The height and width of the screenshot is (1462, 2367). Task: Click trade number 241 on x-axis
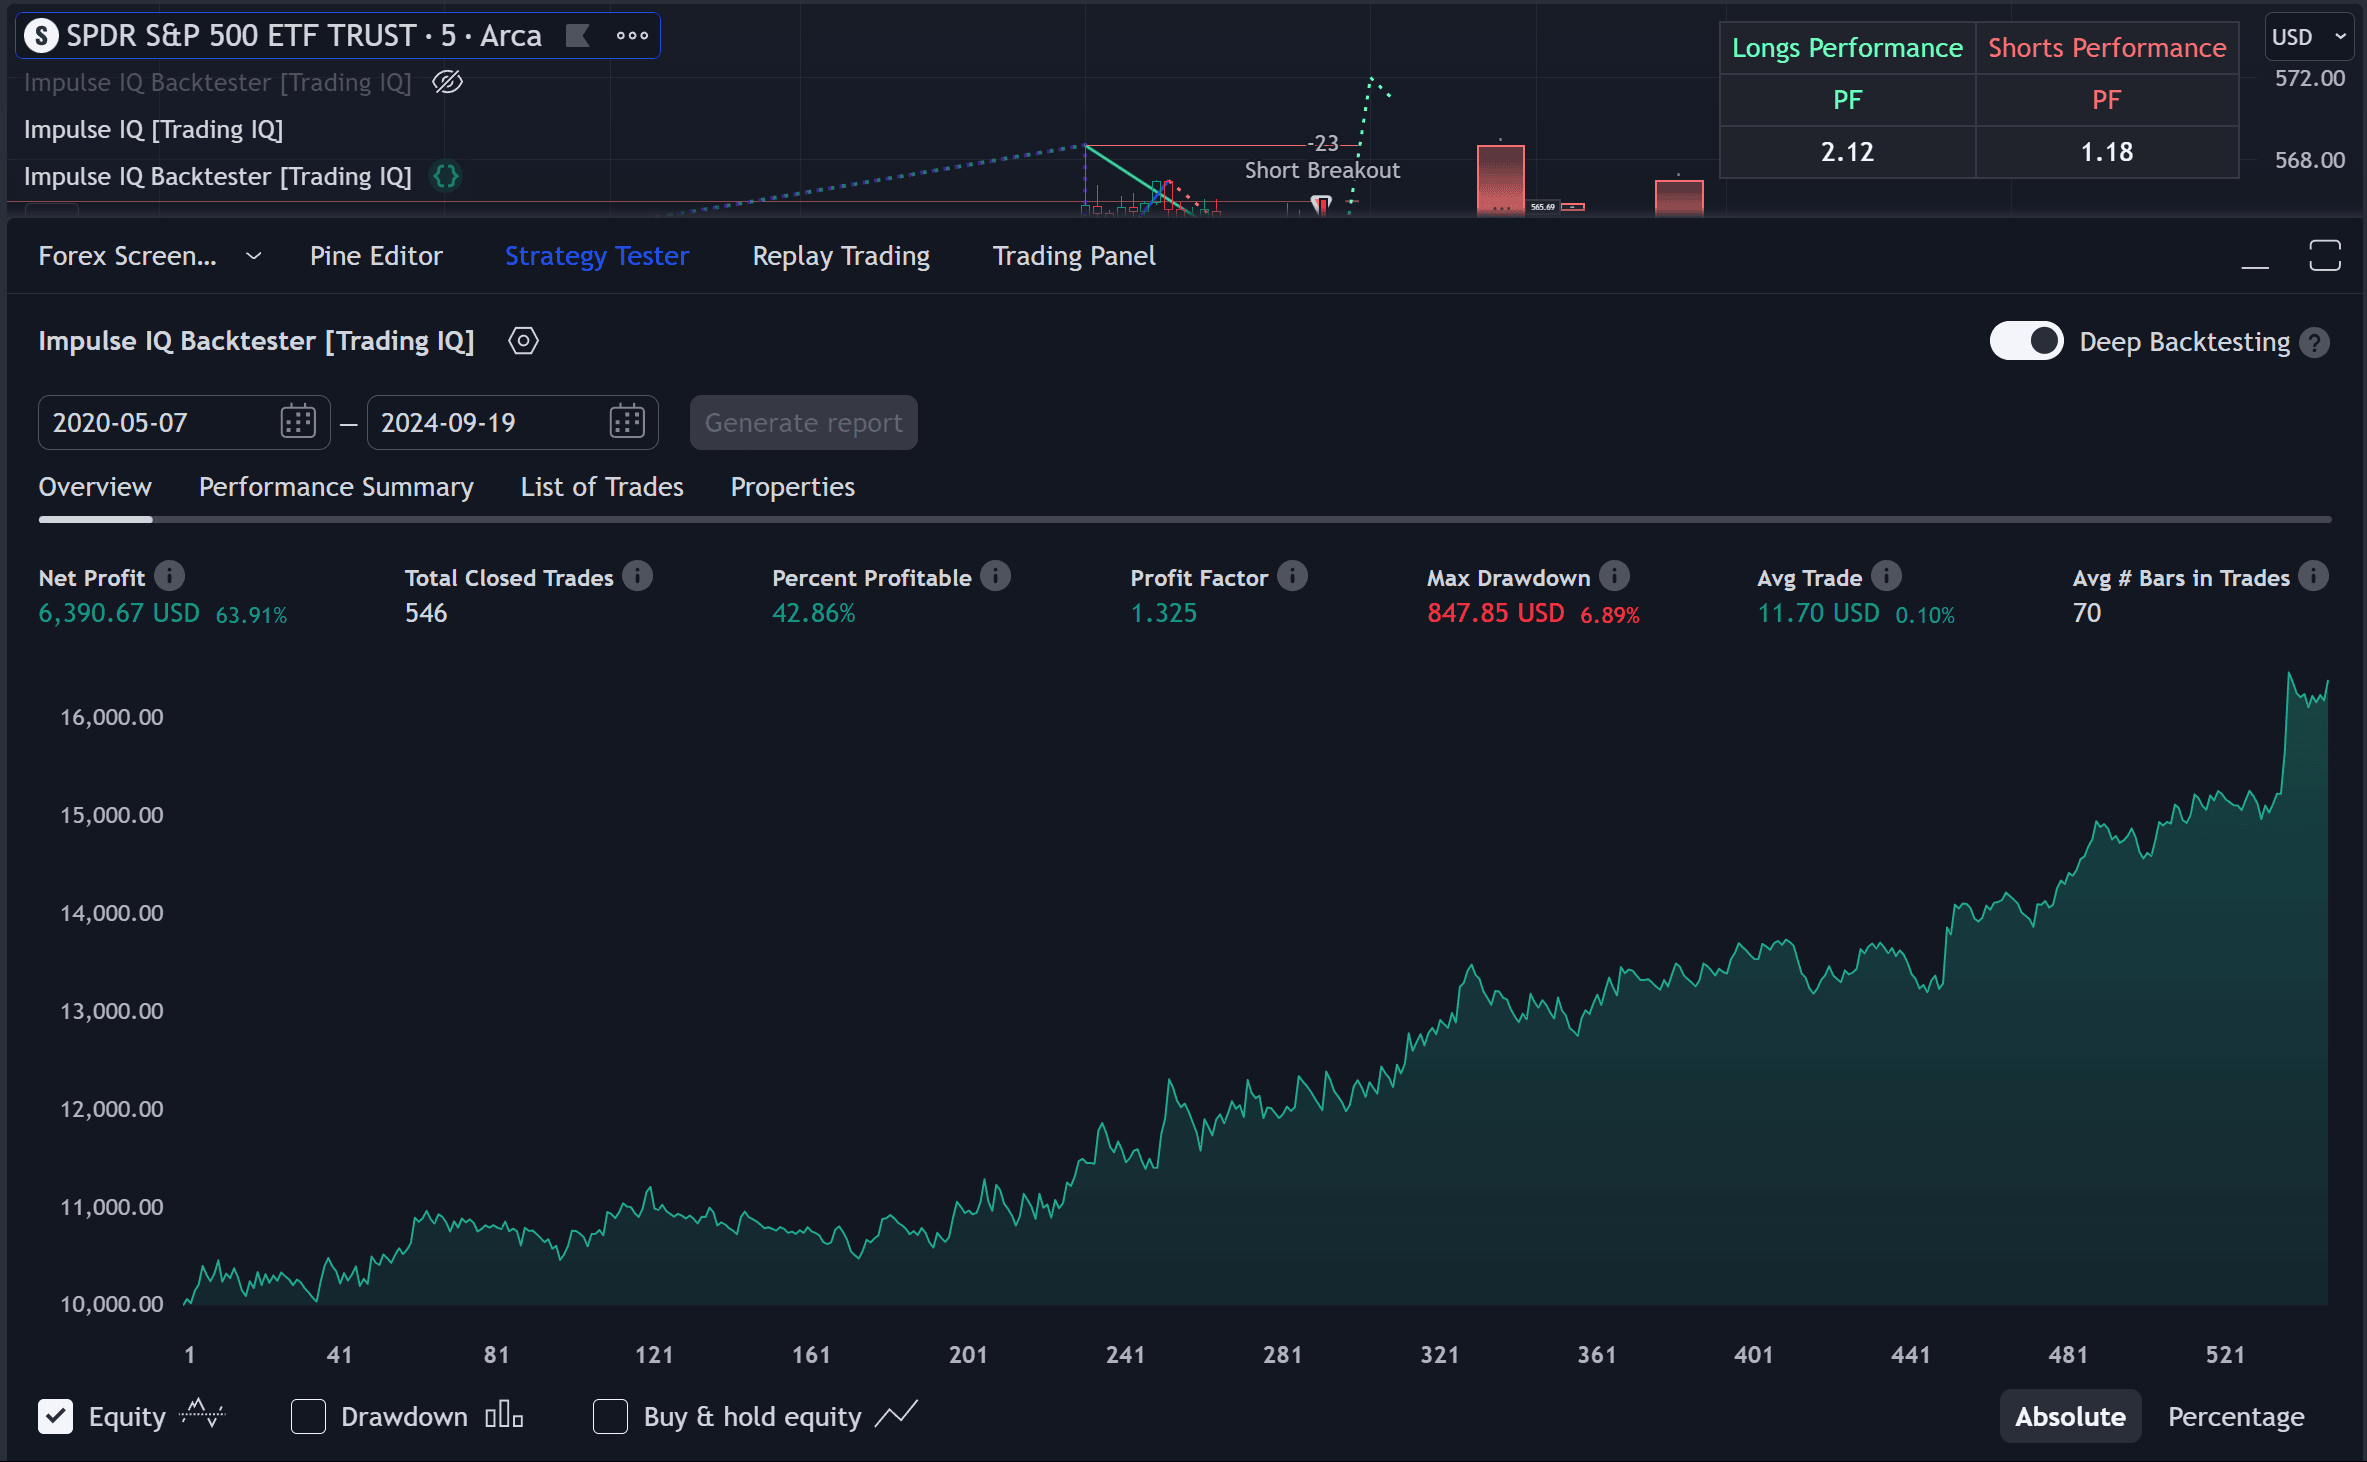(x=1125, y=1355)
